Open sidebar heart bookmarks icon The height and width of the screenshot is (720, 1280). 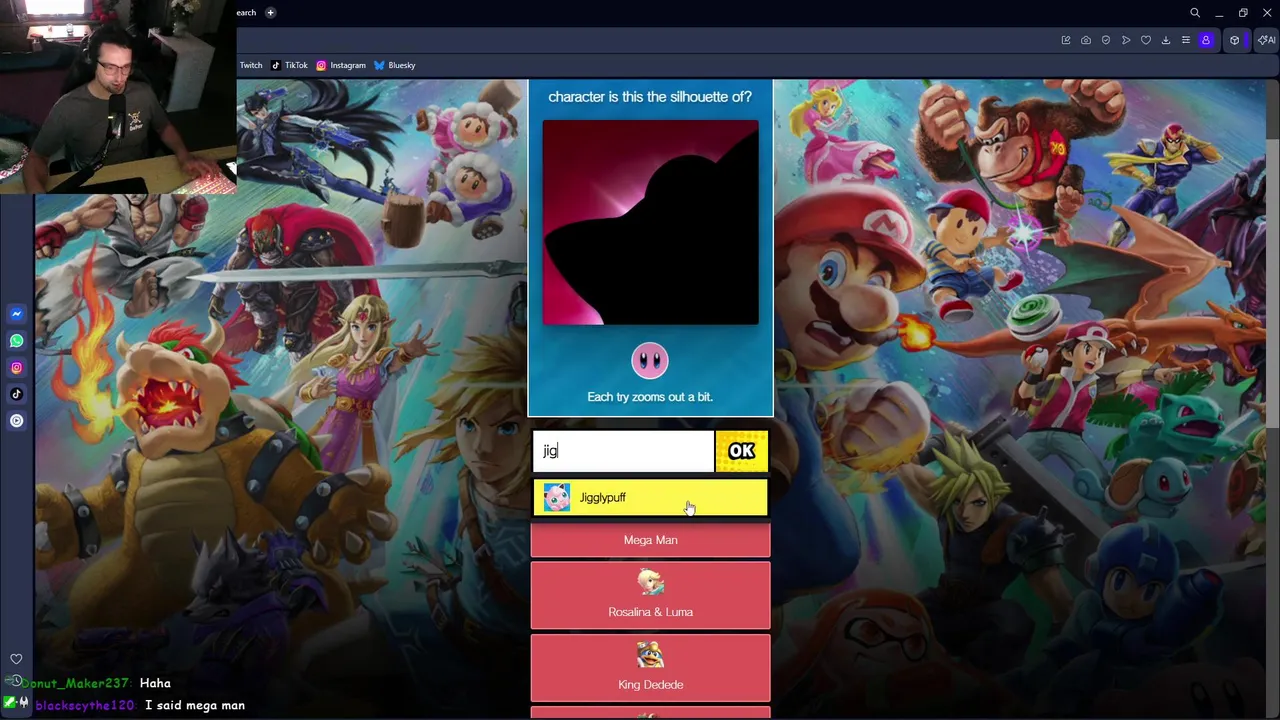(16, 659)
